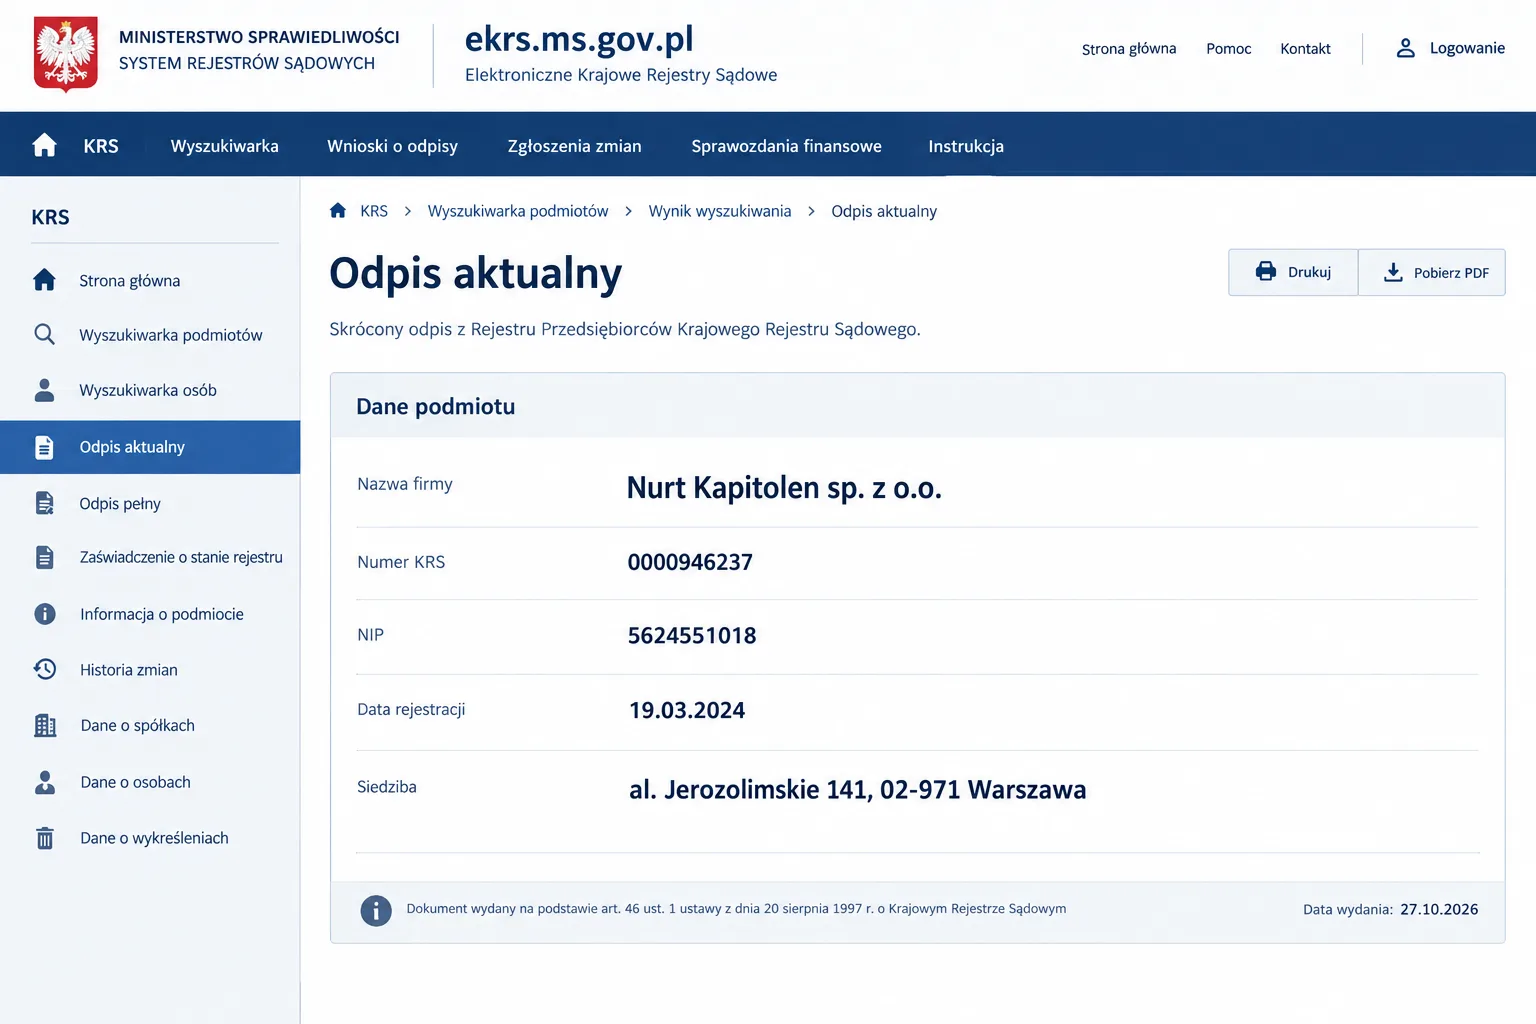The image size is (1536, 1024).
Task: Go to Pomoc in the header
Action: pyautogui.click(x=1229, y=49)
